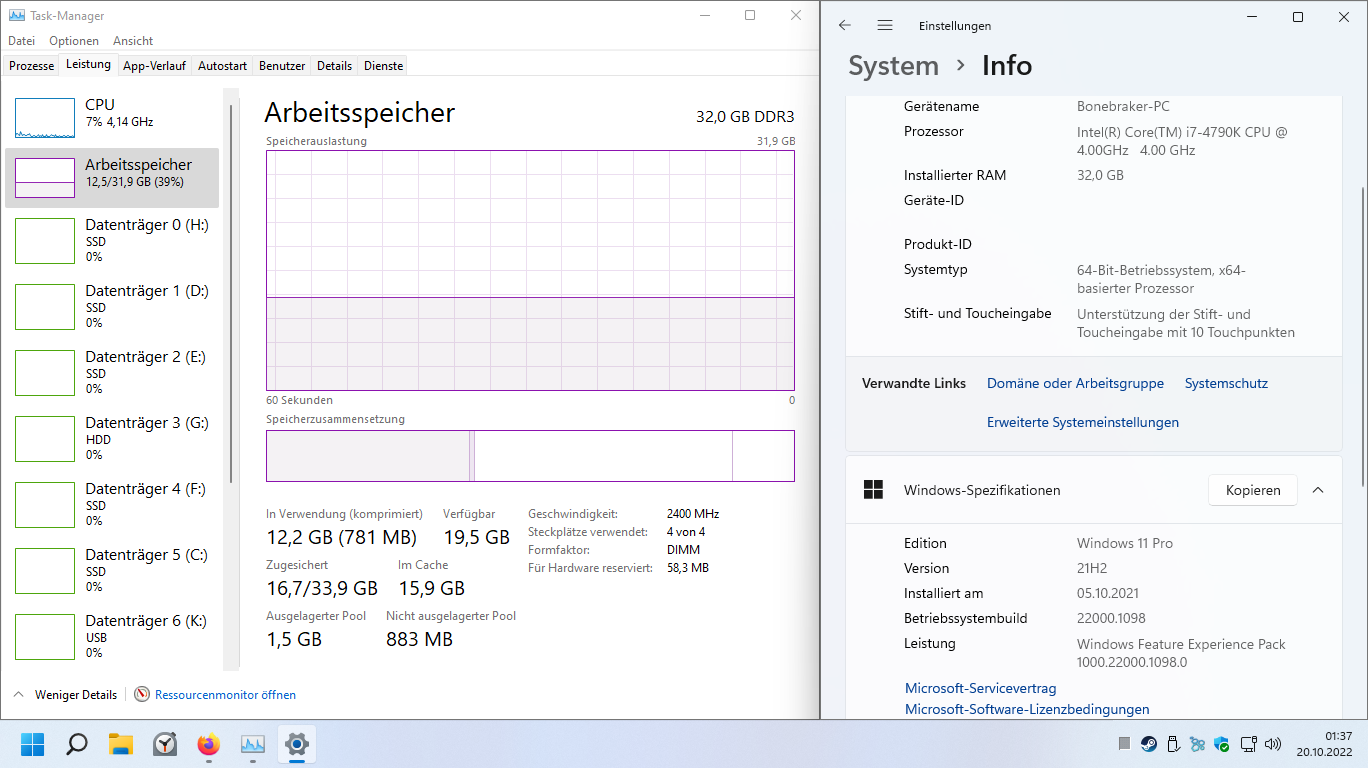Click "4 von 4" slots value
Image resolution: width=1368 pixels, height=768 pixels.
[686, 532]
